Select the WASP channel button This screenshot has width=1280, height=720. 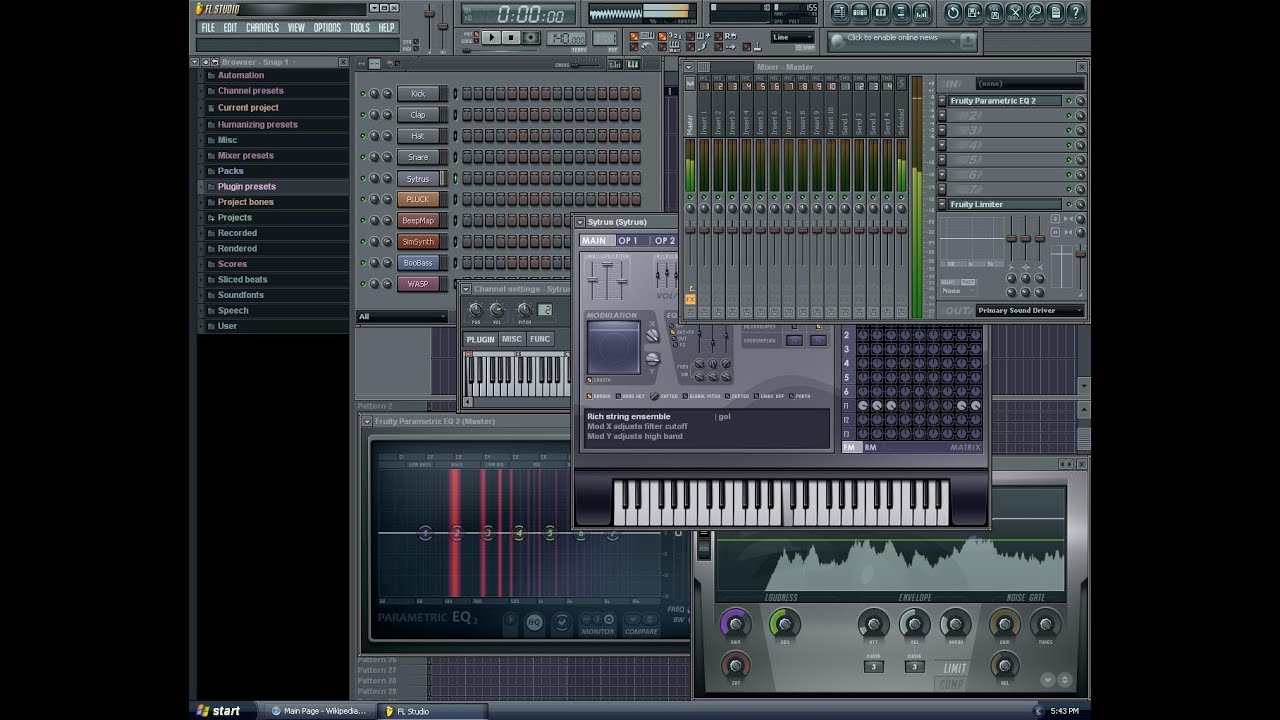click(418, 284)
